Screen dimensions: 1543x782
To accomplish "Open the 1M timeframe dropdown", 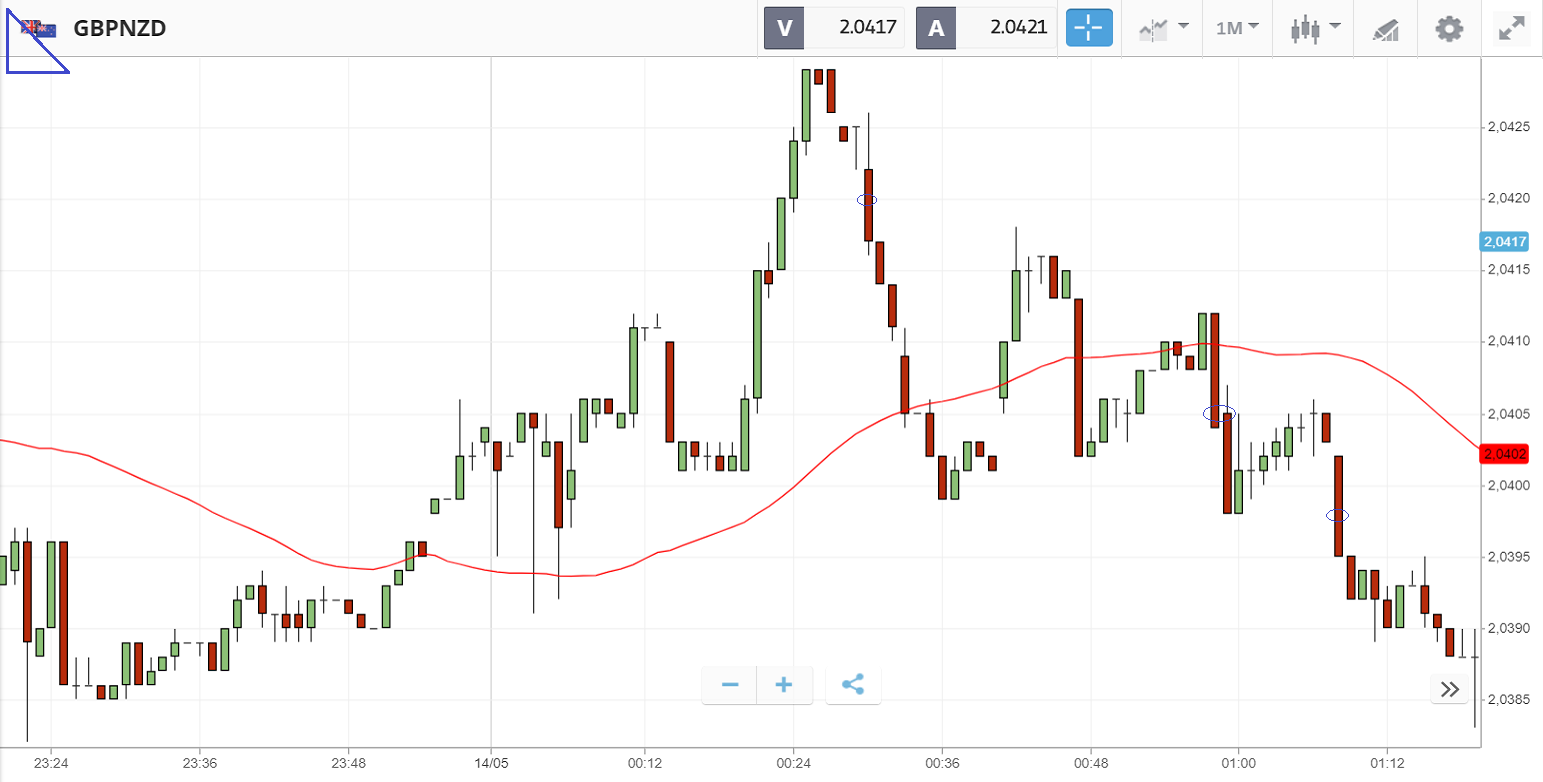I will [x=1237, y=28].
